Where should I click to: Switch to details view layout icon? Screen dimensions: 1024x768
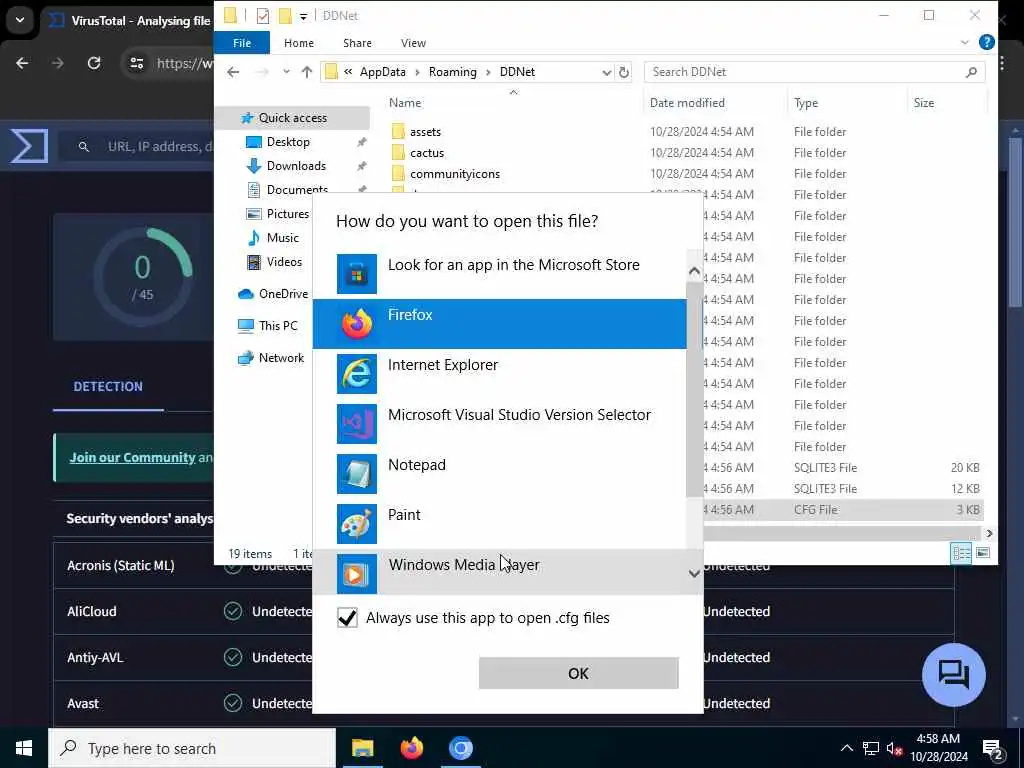point(961,553)
